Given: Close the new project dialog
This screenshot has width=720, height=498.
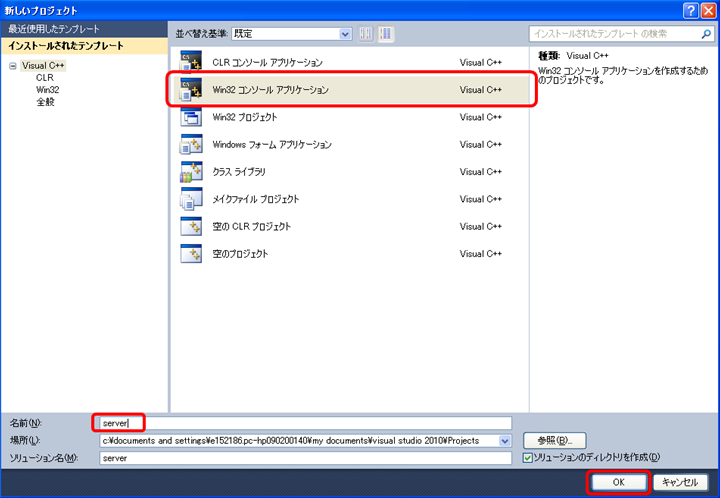Looking at the screenshot, I should [x=709, y=10].
